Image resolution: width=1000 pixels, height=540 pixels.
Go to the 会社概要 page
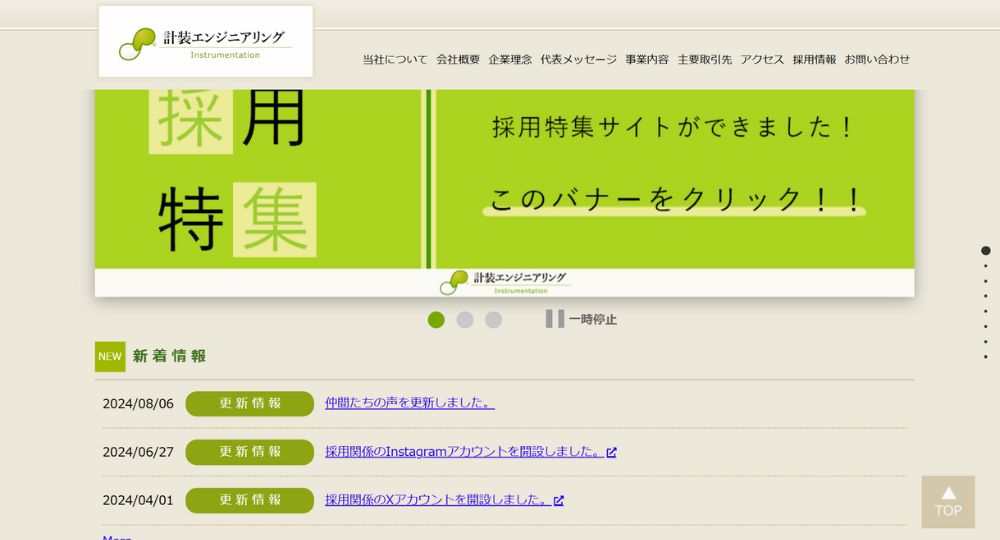point(458,59)
